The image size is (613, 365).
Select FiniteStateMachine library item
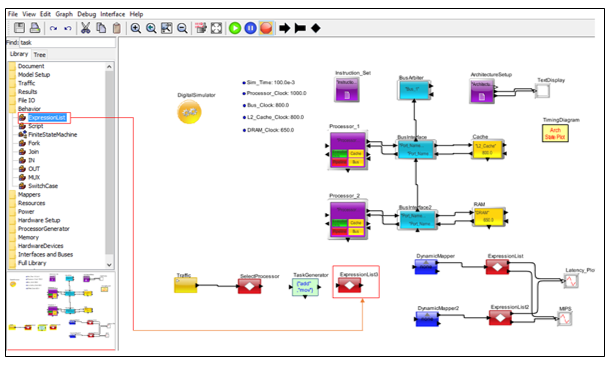[x=52, y=135]
